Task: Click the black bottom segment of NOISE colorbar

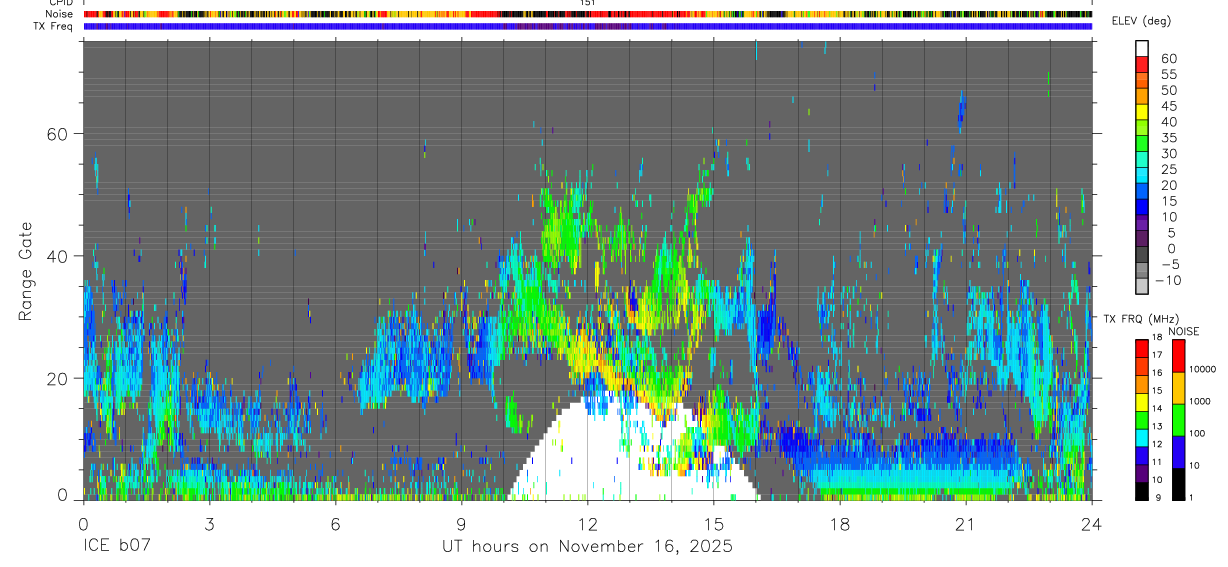Action: (x=1178, y=484)
